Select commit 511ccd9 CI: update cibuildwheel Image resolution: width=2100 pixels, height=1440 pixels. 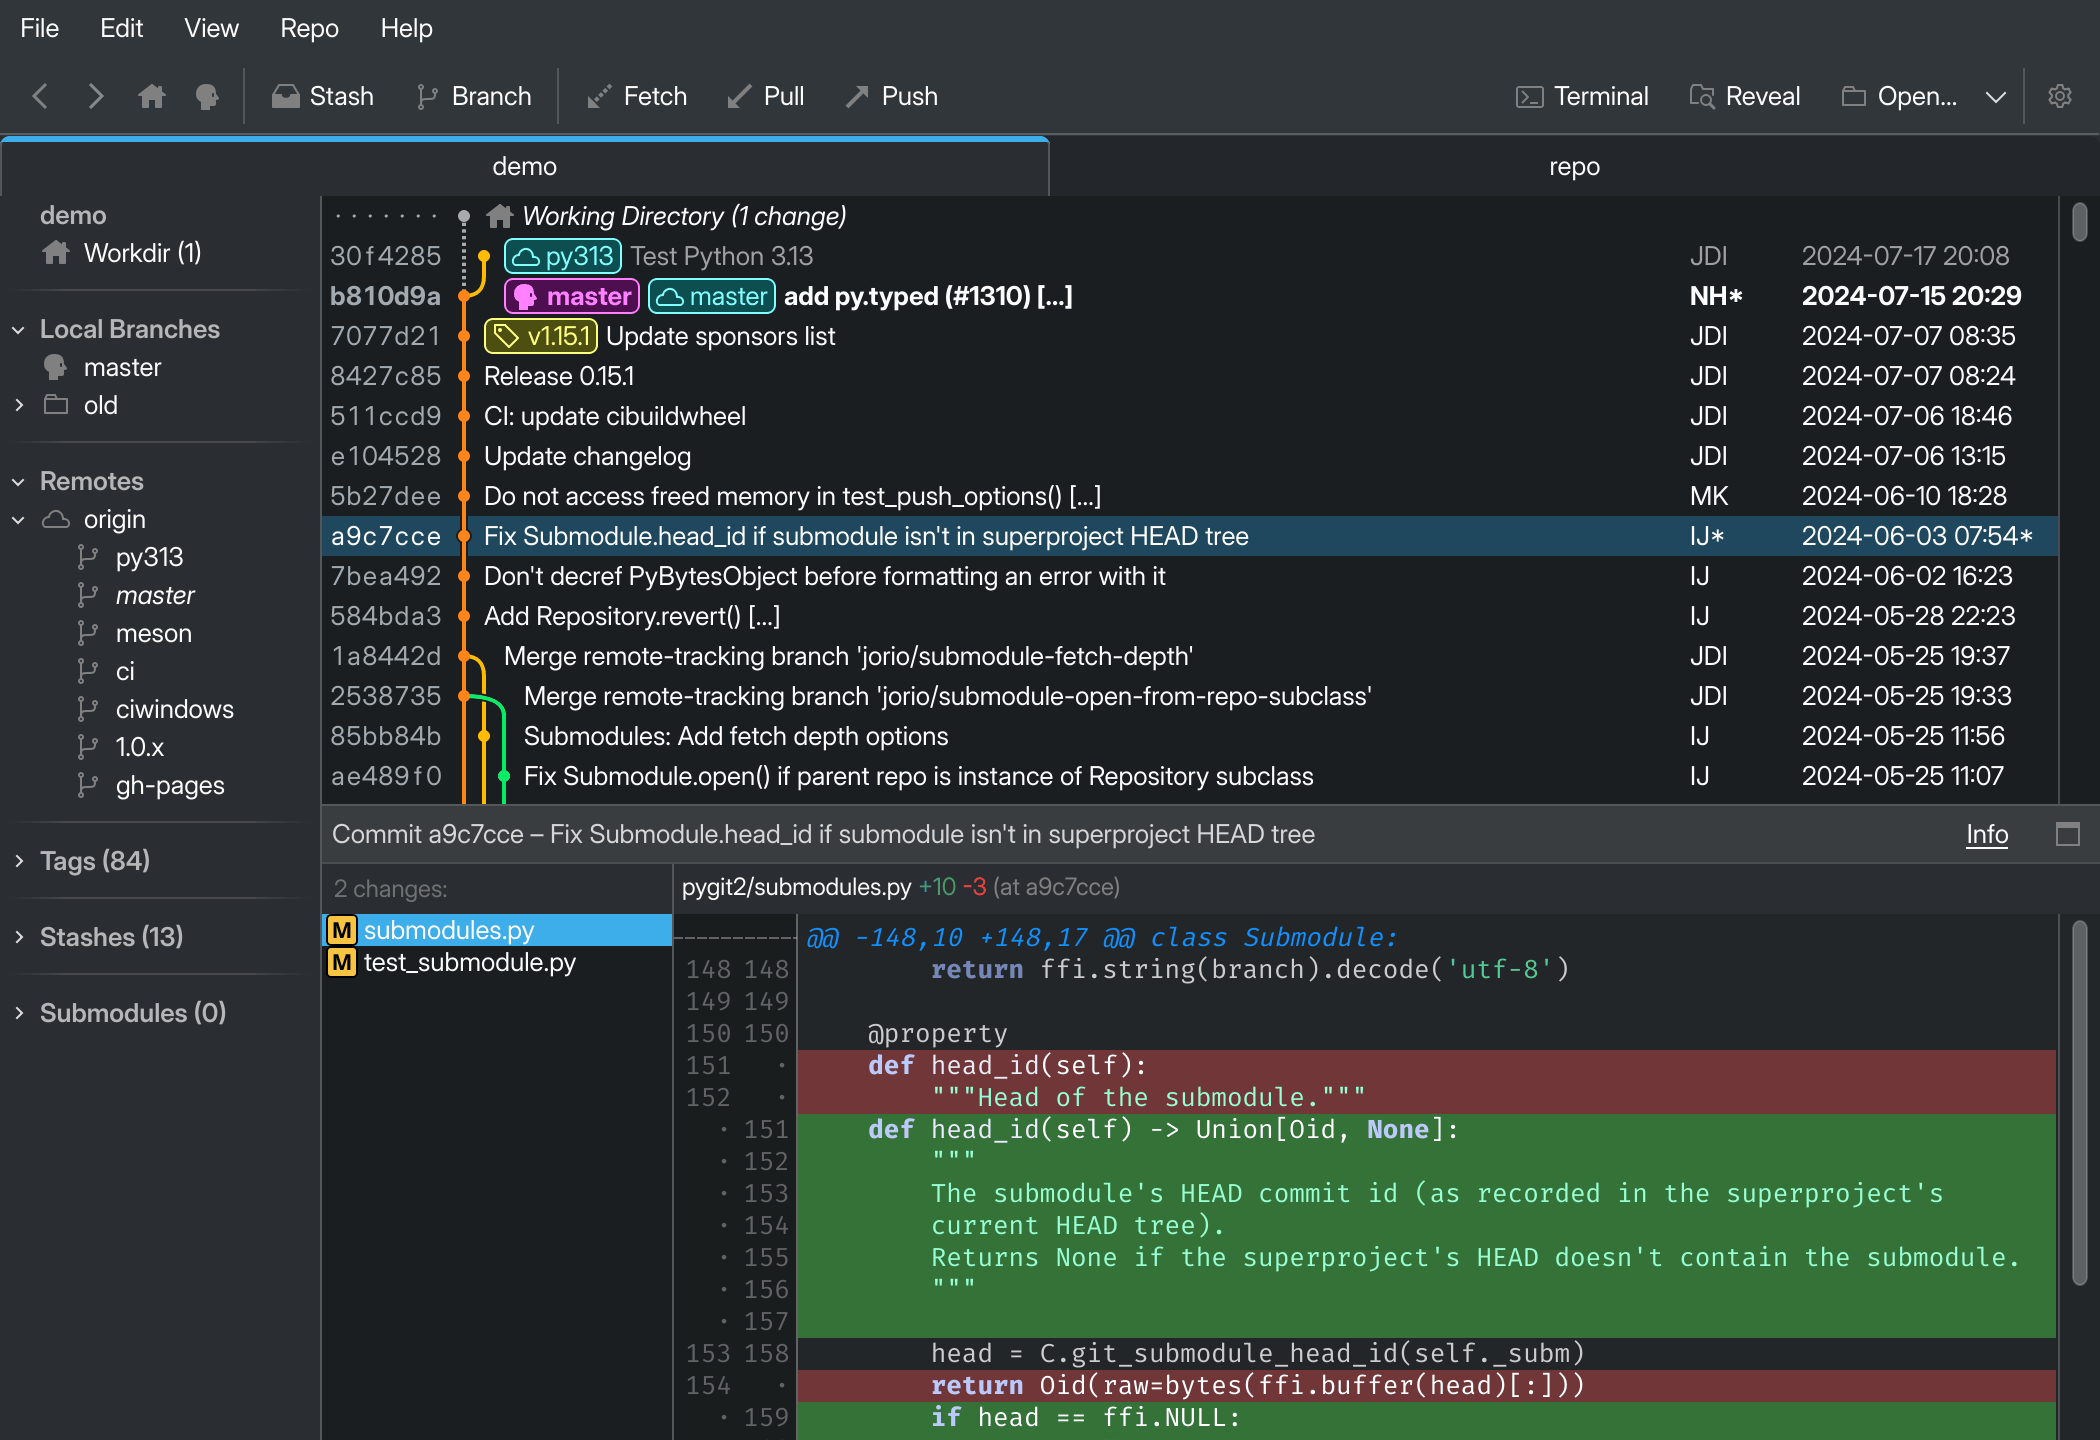[1190, 416]
